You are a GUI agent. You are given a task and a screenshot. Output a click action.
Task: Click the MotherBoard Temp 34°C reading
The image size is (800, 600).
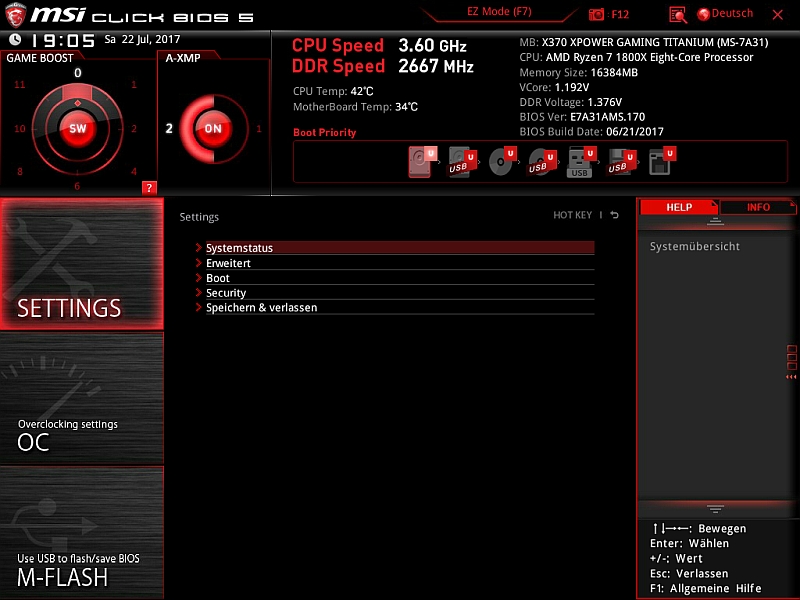(x=355, y=107)
